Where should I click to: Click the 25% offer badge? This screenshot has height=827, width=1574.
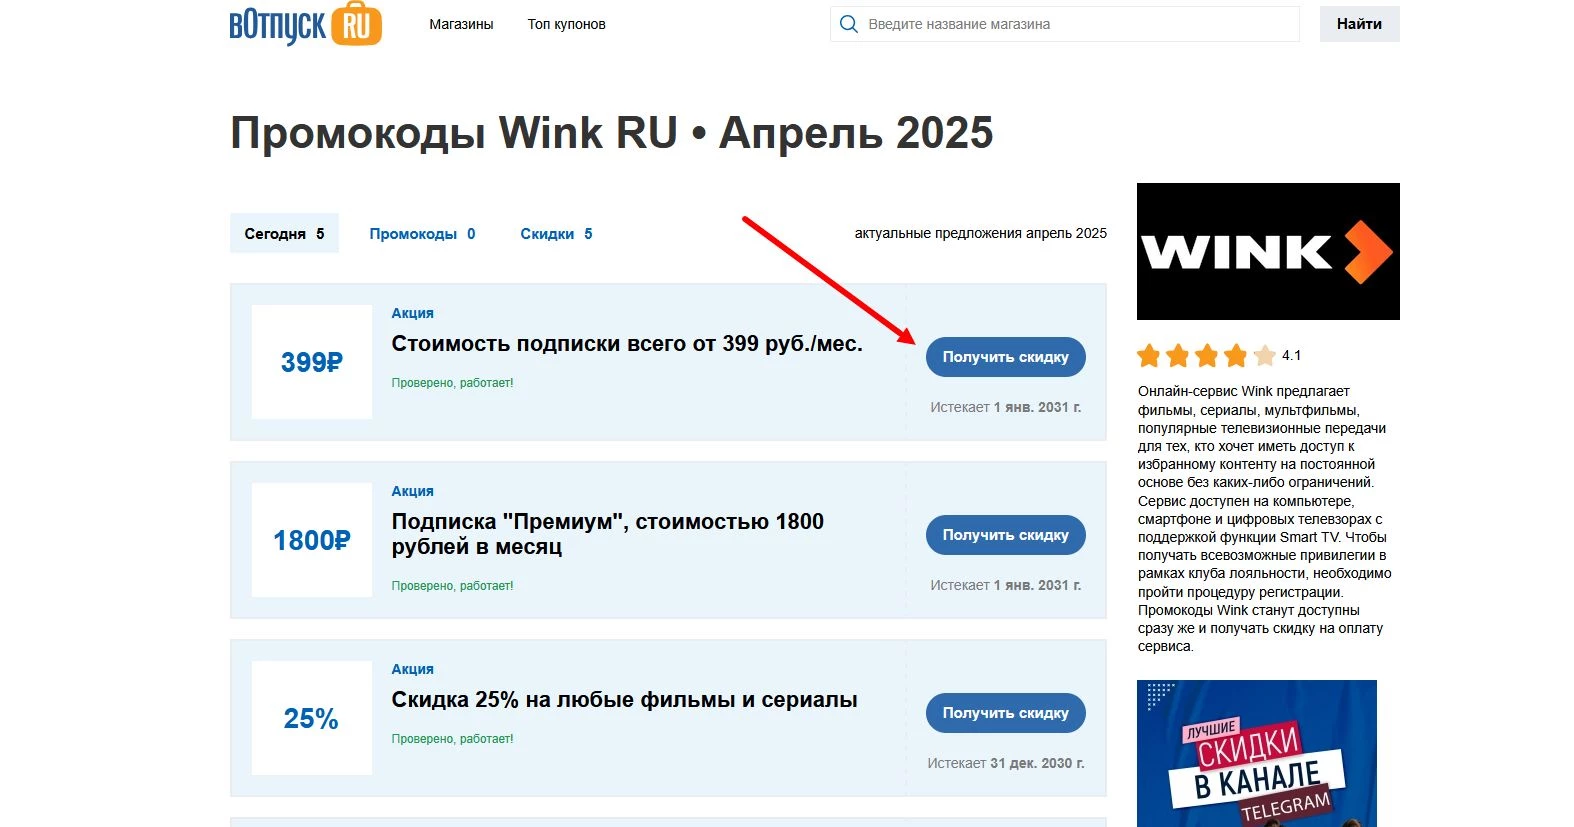click(312, 718)
